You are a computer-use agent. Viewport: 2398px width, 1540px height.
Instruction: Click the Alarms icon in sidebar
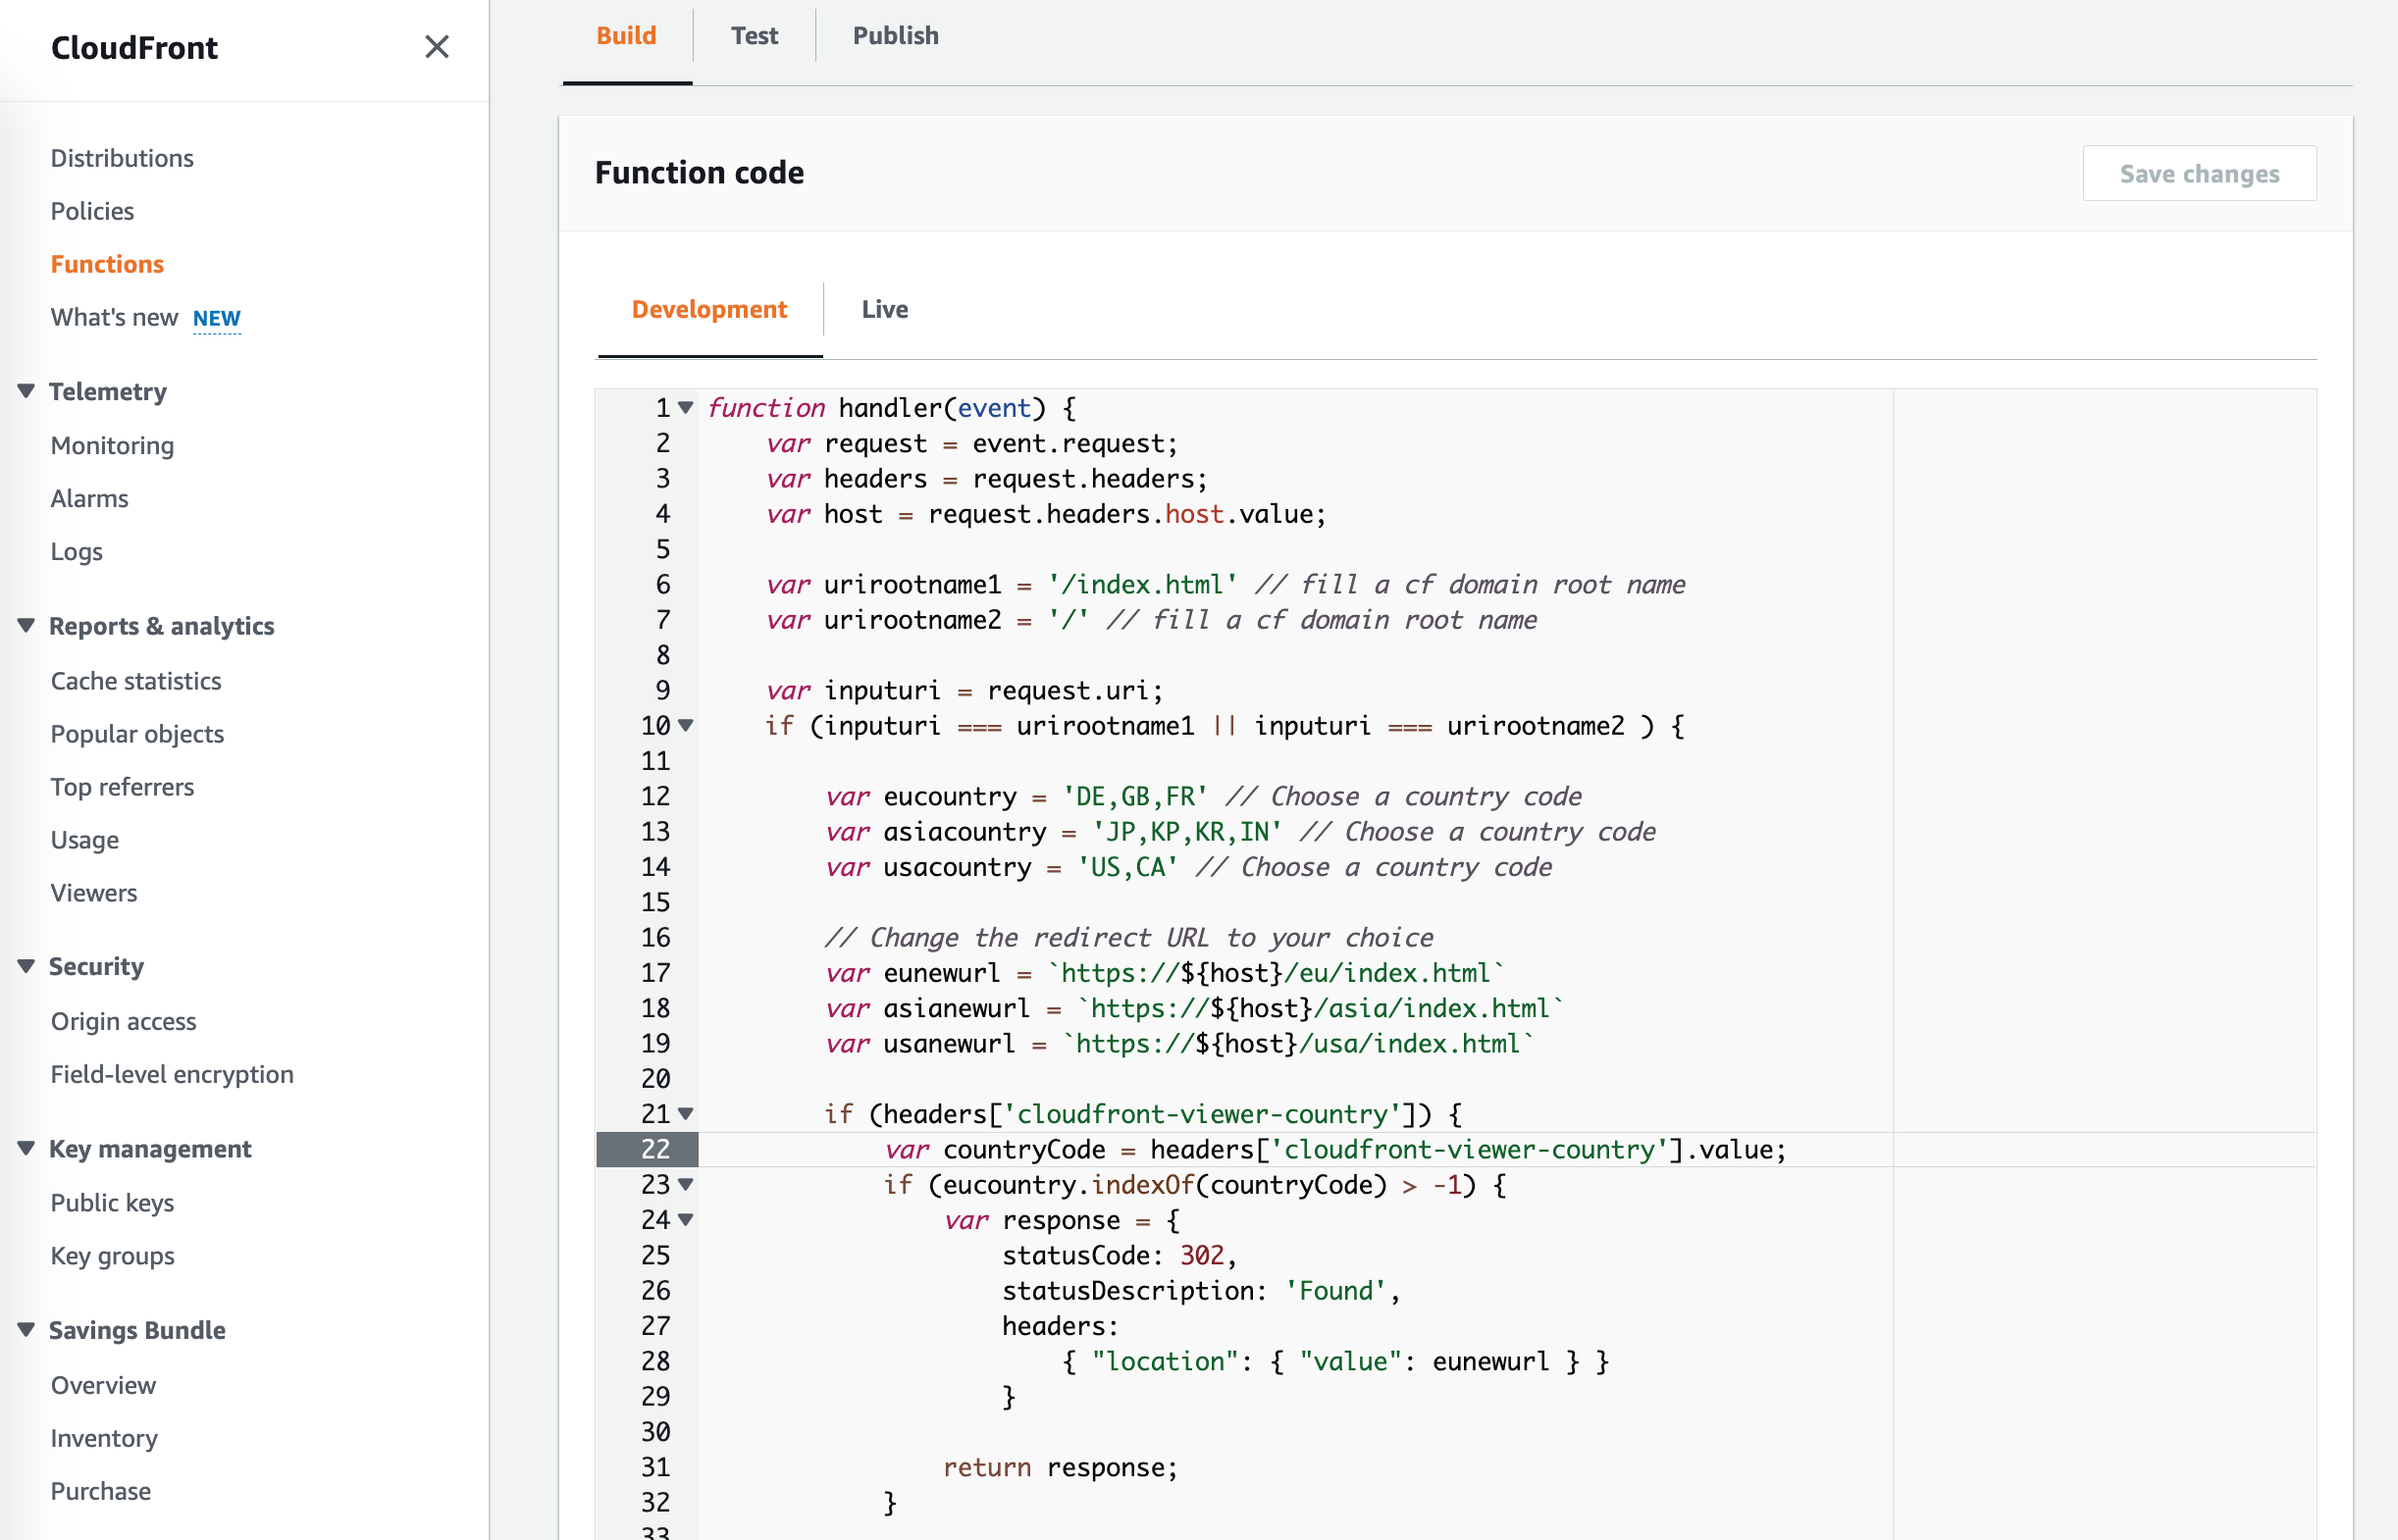tap(89, 496)
